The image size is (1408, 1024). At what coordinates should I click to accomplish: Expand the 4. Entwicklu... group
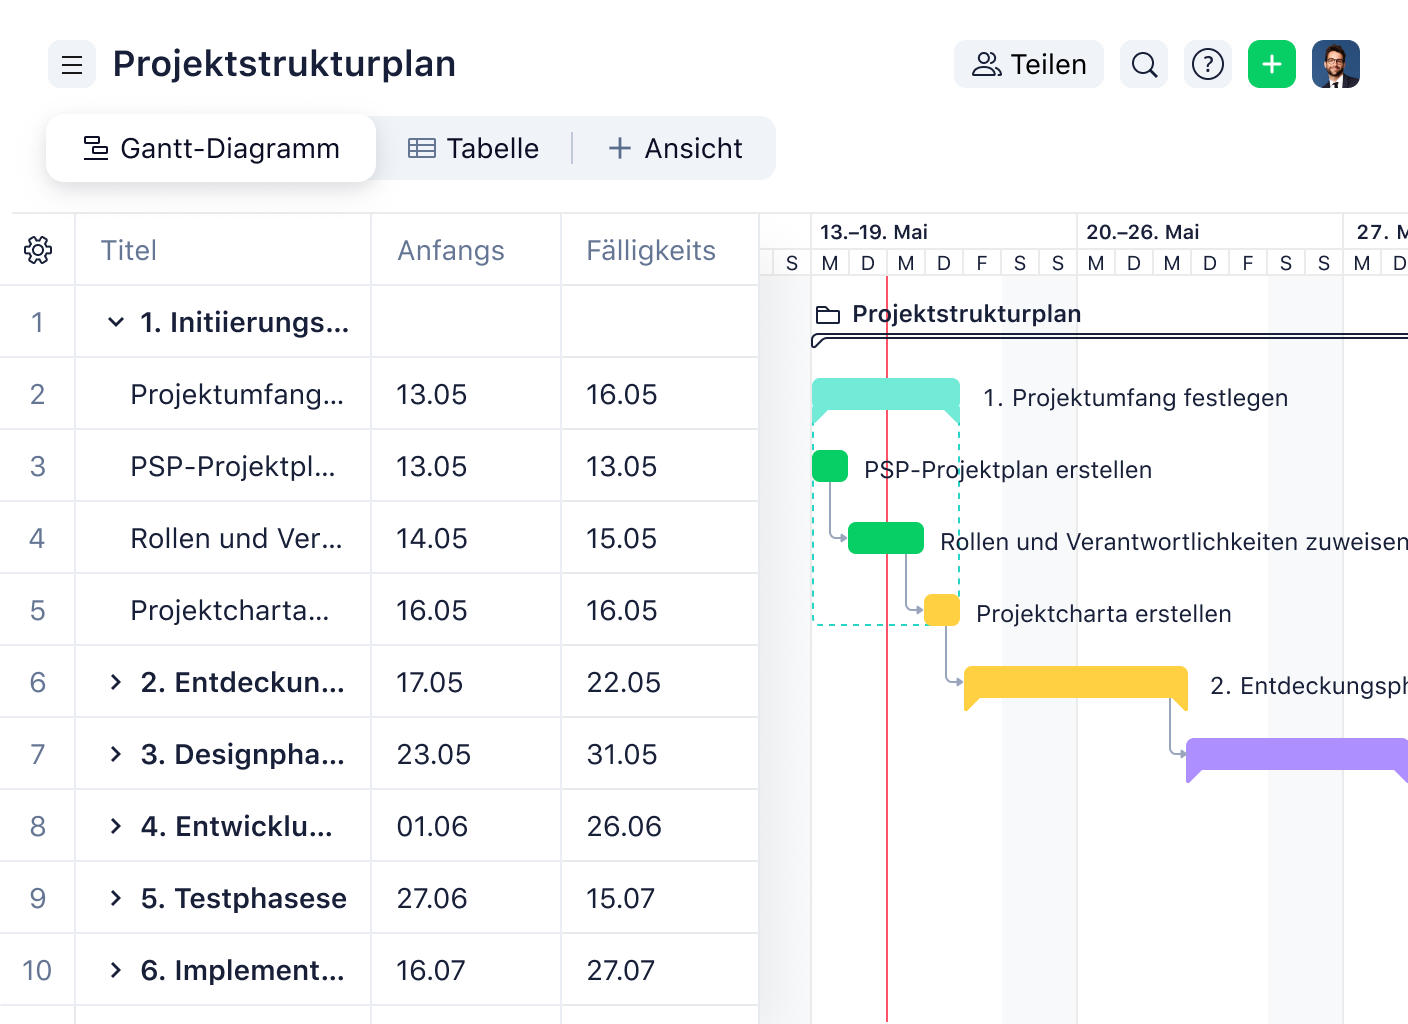[116, 826]
